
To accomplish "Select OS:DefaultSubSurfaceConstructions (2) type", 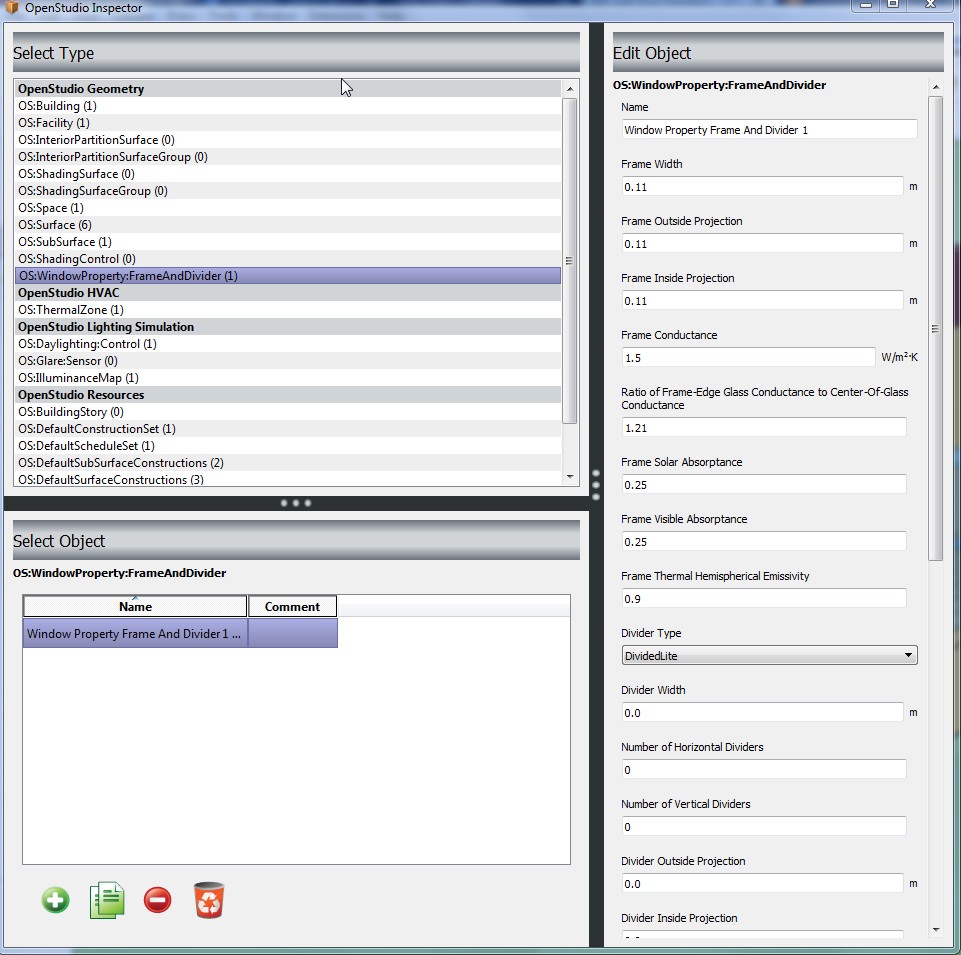I will click(287, 463).
